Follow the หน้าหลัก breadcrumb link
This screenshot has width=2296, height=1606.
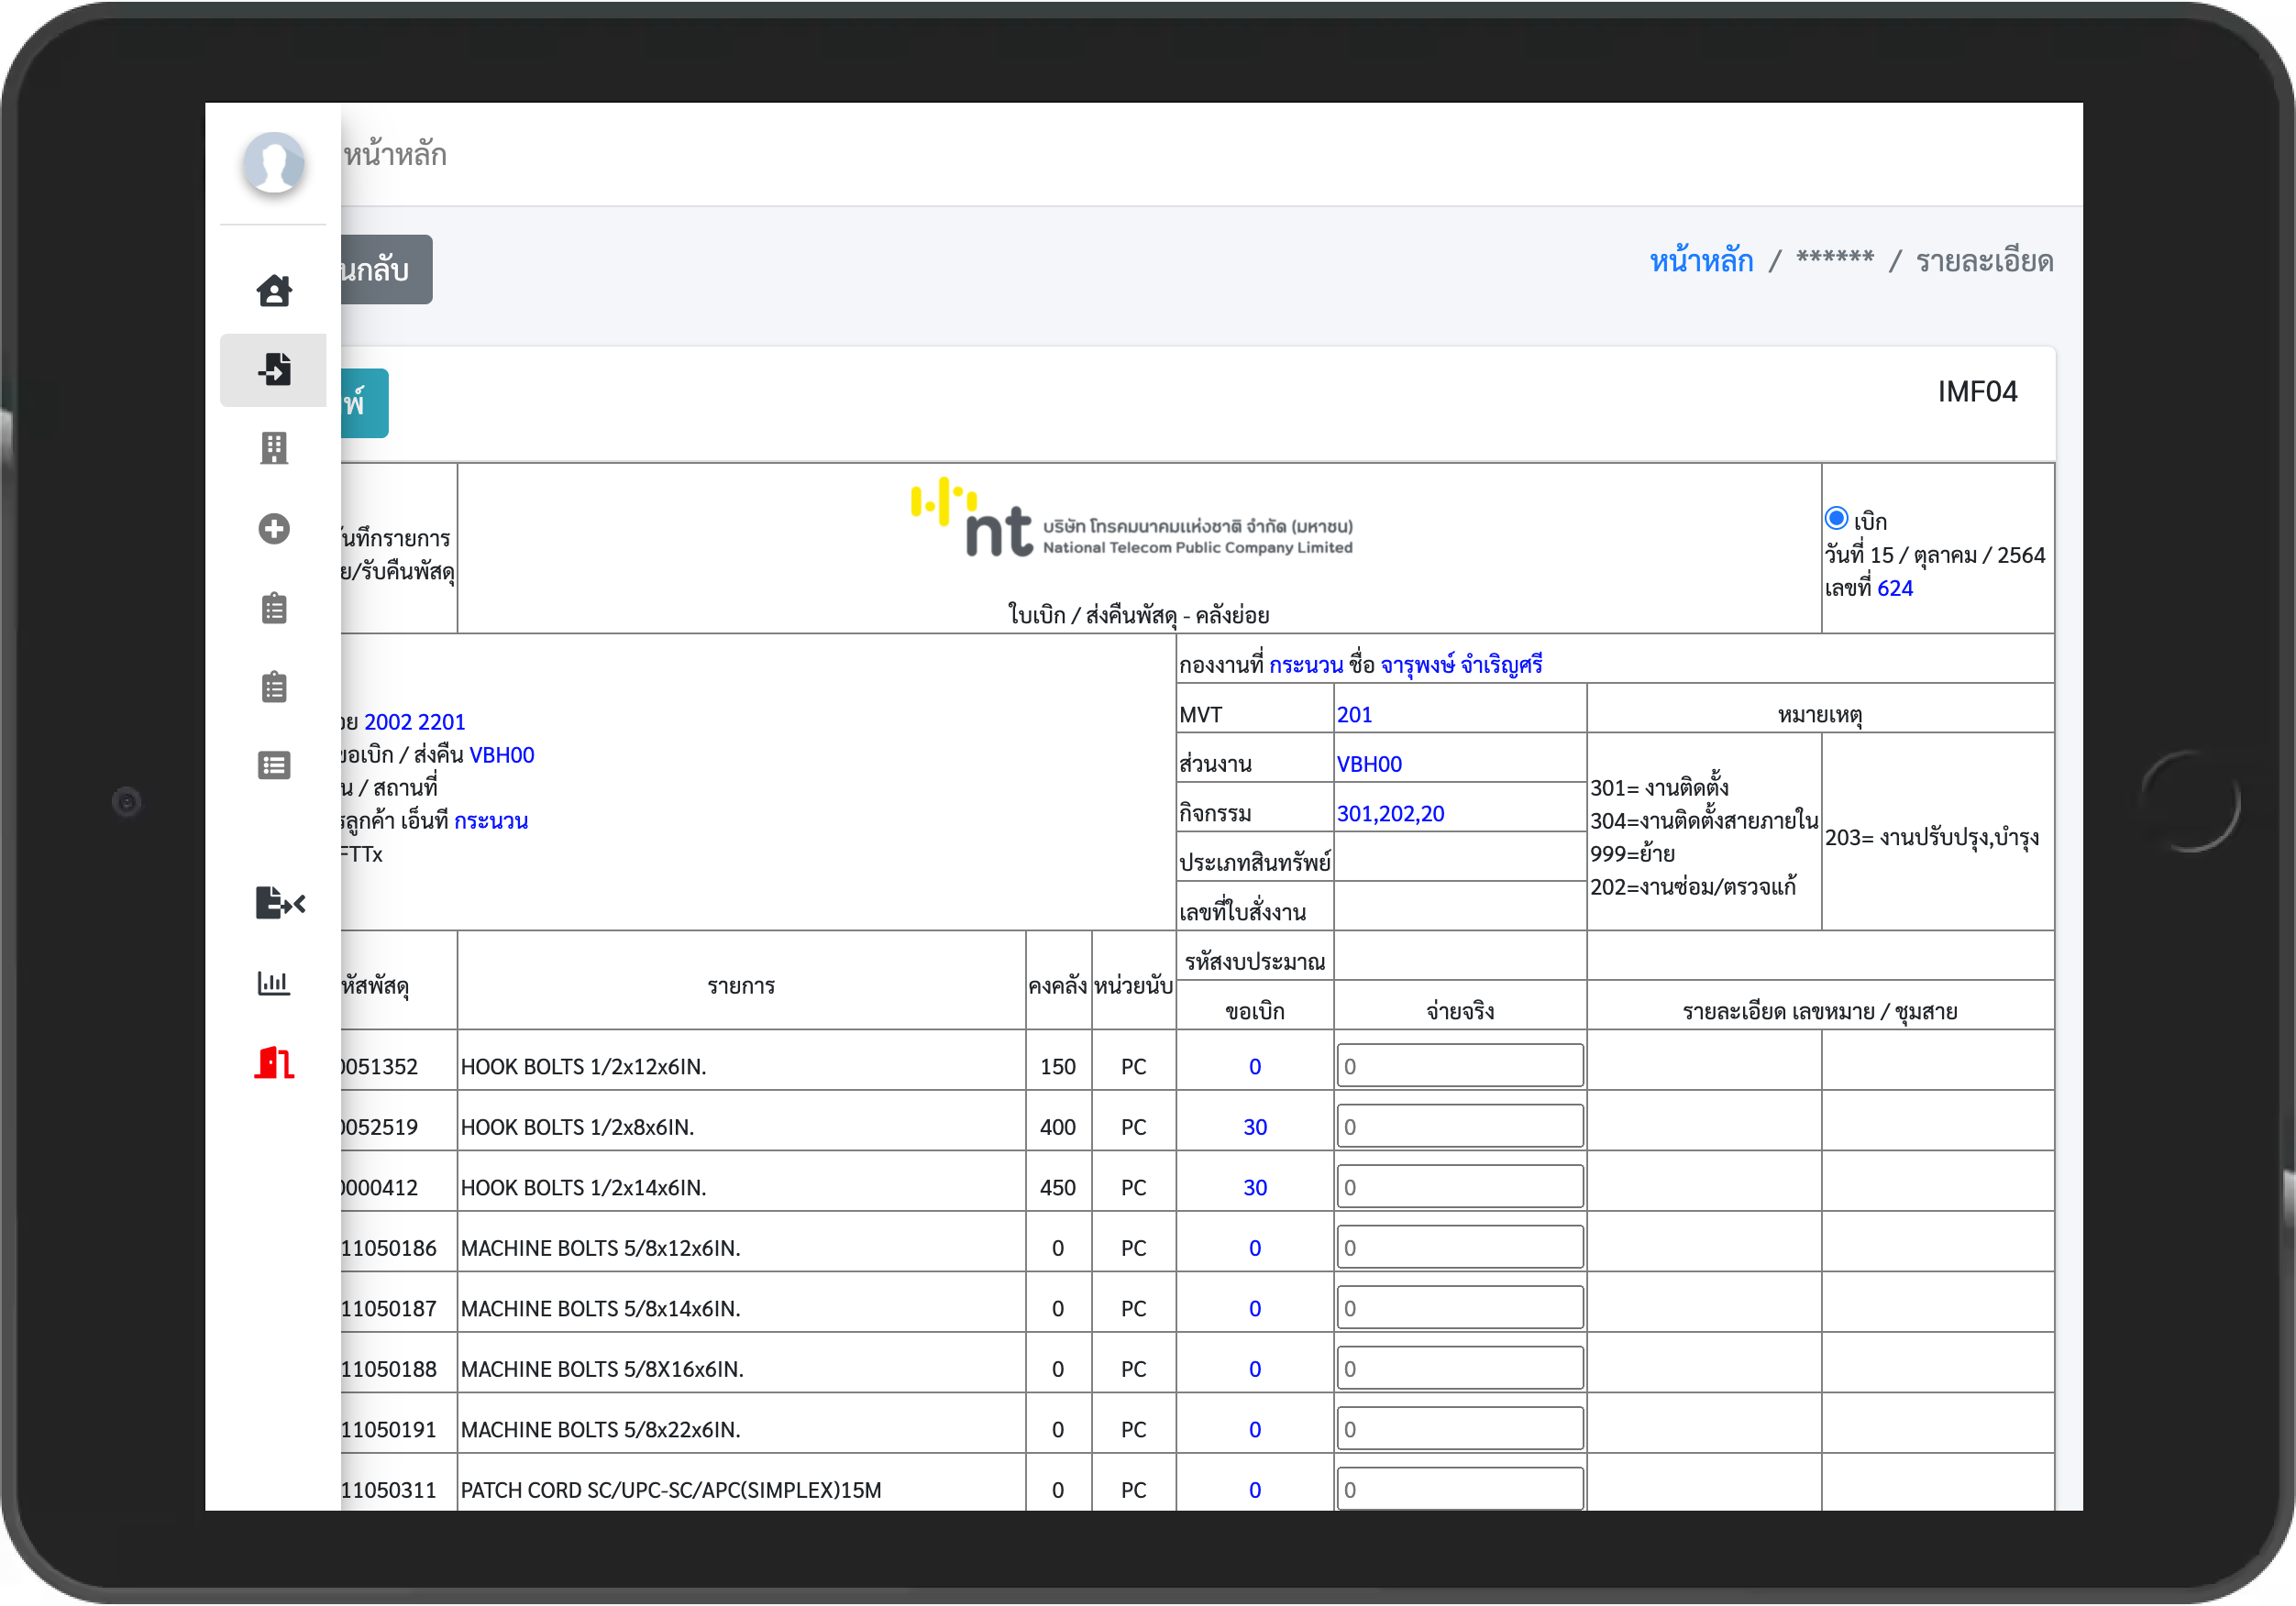coord(1701,261)
